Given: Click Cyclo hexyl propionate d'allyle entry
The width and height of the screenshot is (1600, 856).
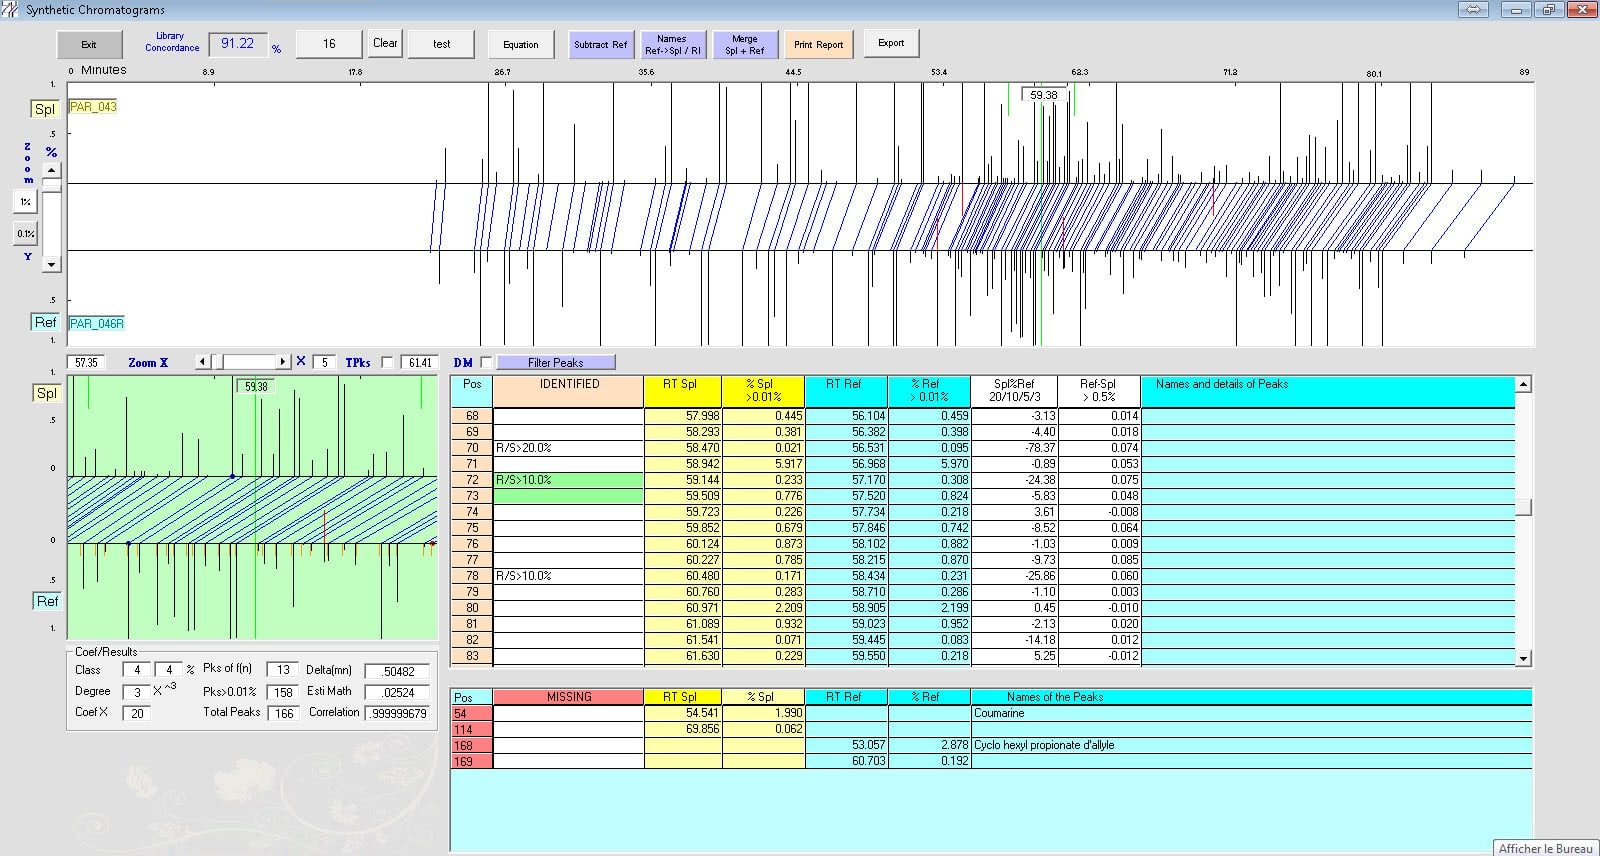Looking at the screenshot, I should pos(1044,745).
